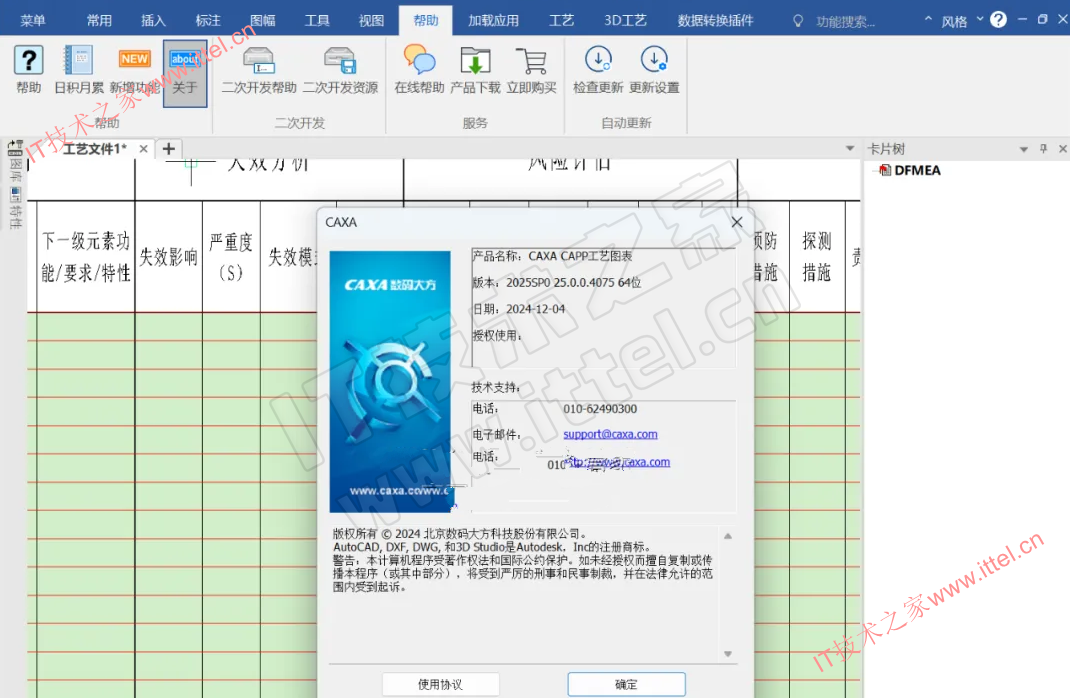Screen dimensions: 1070x698
Task: Open the 菜单 menu
Action: pyautogui.click(x=32, y=20)
